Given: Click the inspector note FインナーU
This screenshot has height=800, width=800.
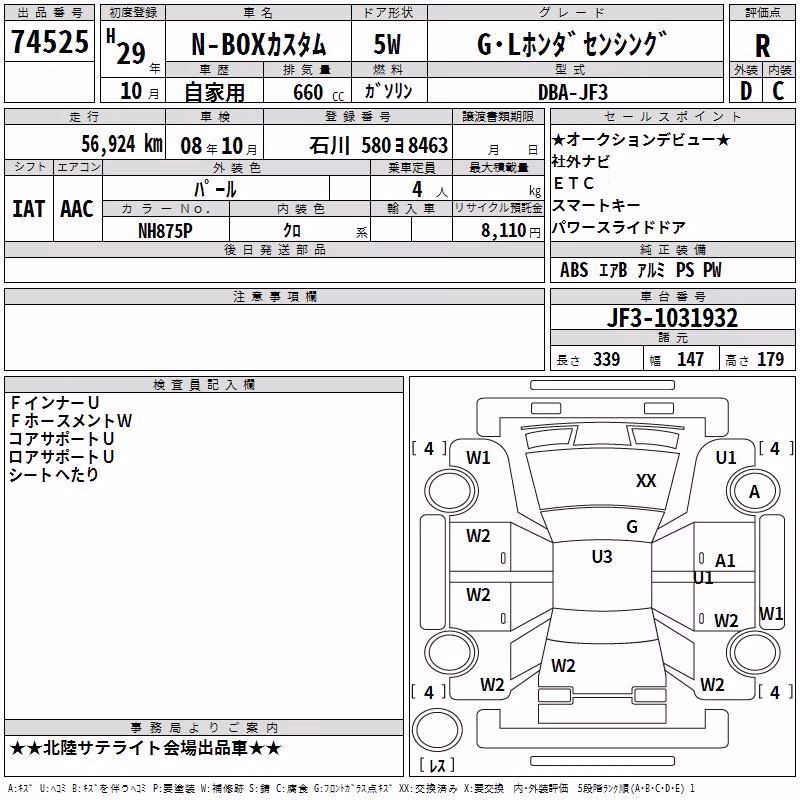Looking at the screenshot, I should click(x=54, y=403).
